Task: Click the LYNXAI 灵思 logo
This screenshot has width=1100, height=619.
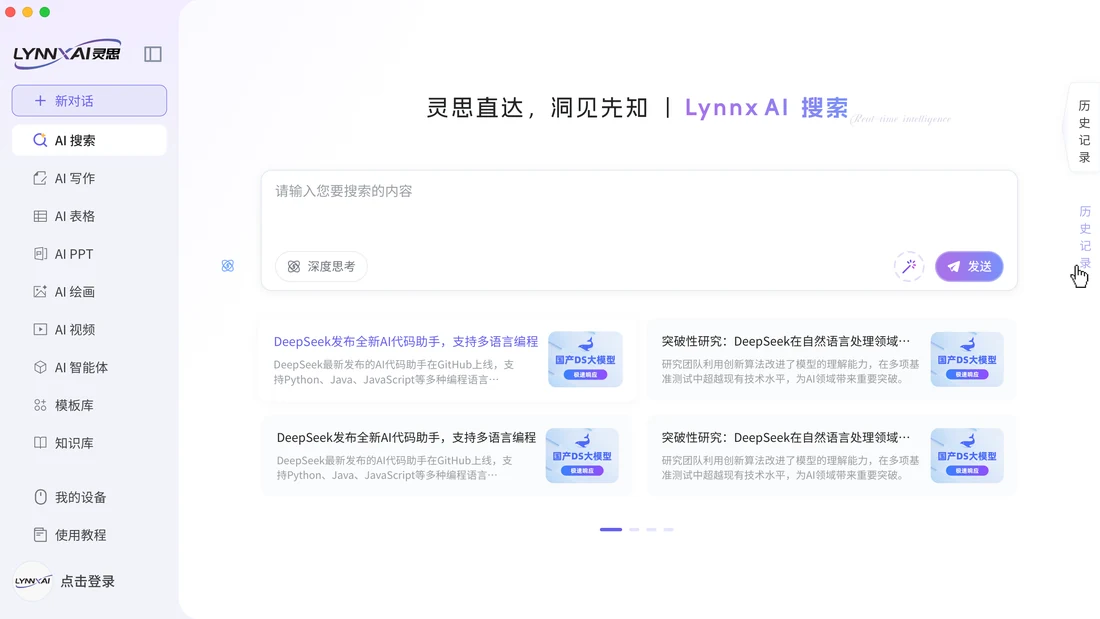Action: [67, 53]
